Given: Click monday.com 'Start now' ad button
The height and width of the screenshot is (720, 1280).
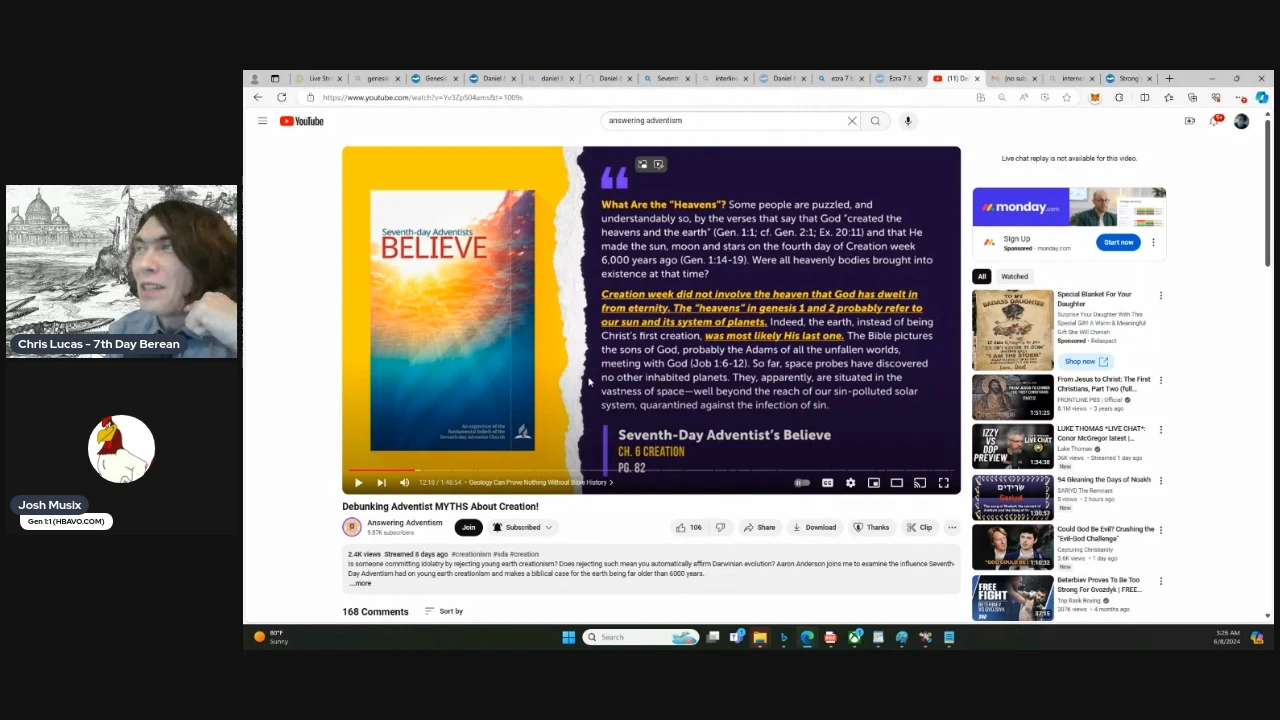Looking at the screenshot, I should [x=1118, y=242].
